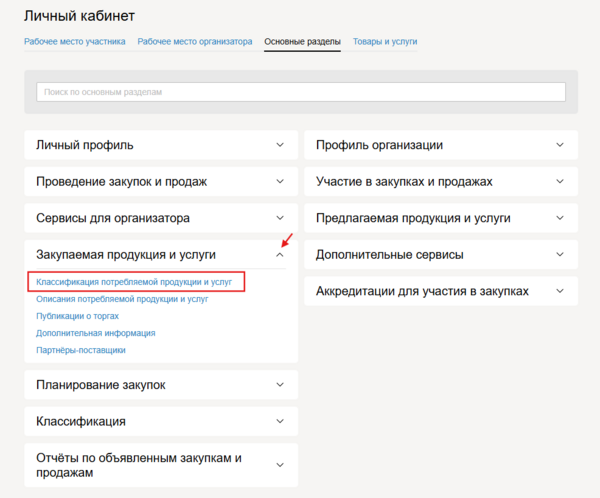Viewport: 600px width, 498px height.
Task: Open the Дополнительная информация link
Action: (x=95, y=333)
